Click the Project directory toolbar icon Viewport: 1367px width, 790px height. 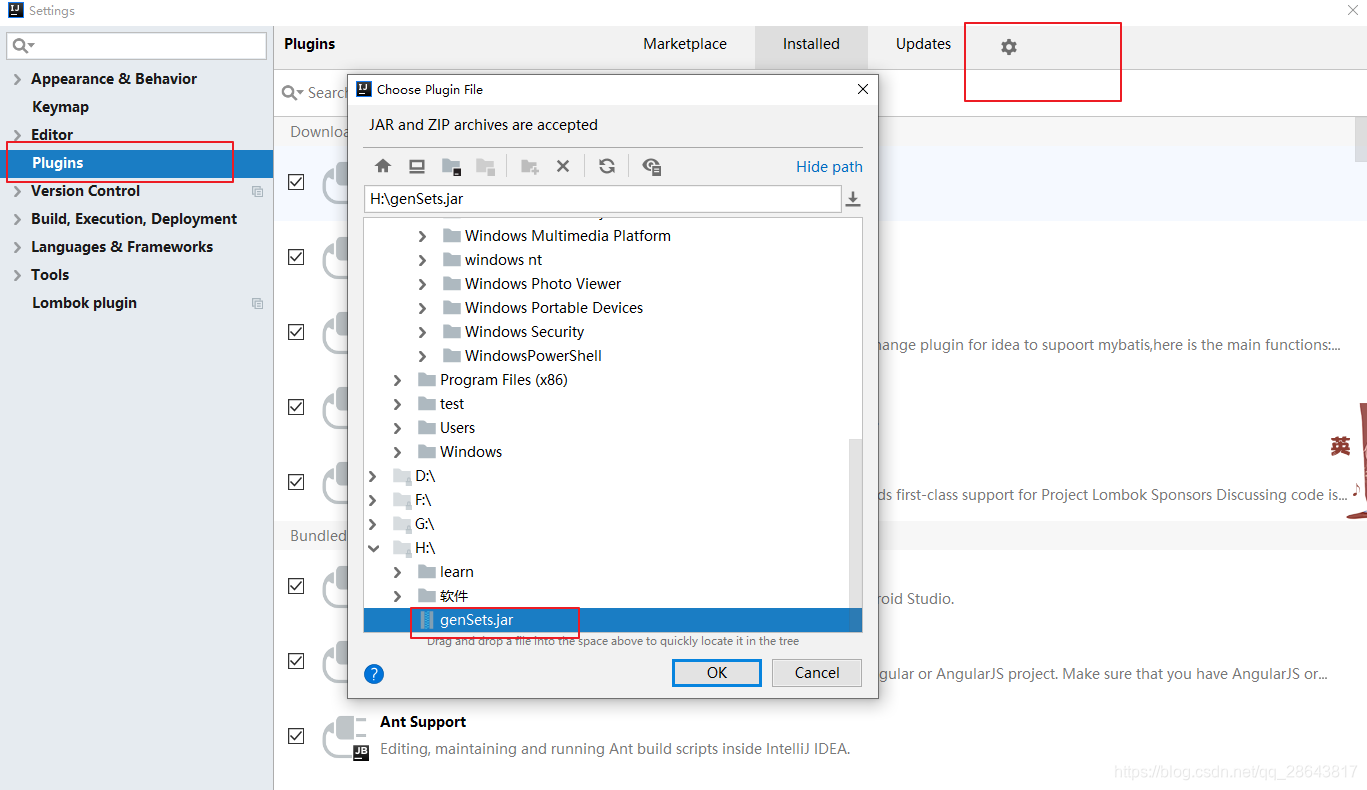coord(451,166)
